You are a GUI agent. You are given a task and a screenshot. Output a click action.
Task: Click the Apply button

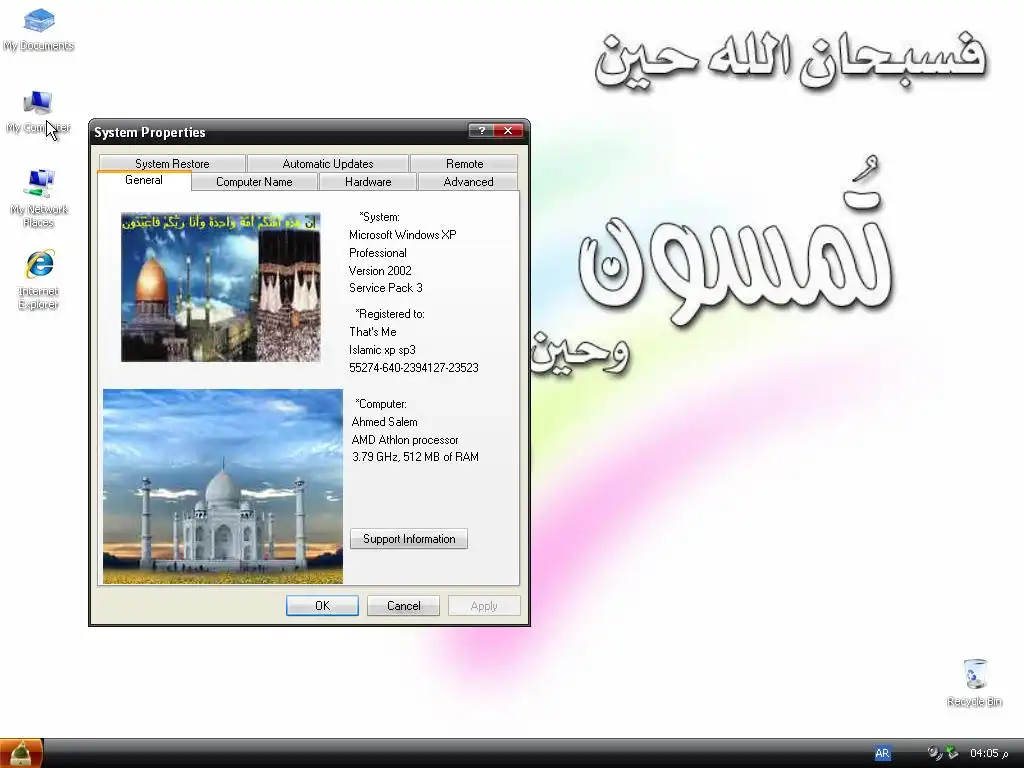pos(484,605)
